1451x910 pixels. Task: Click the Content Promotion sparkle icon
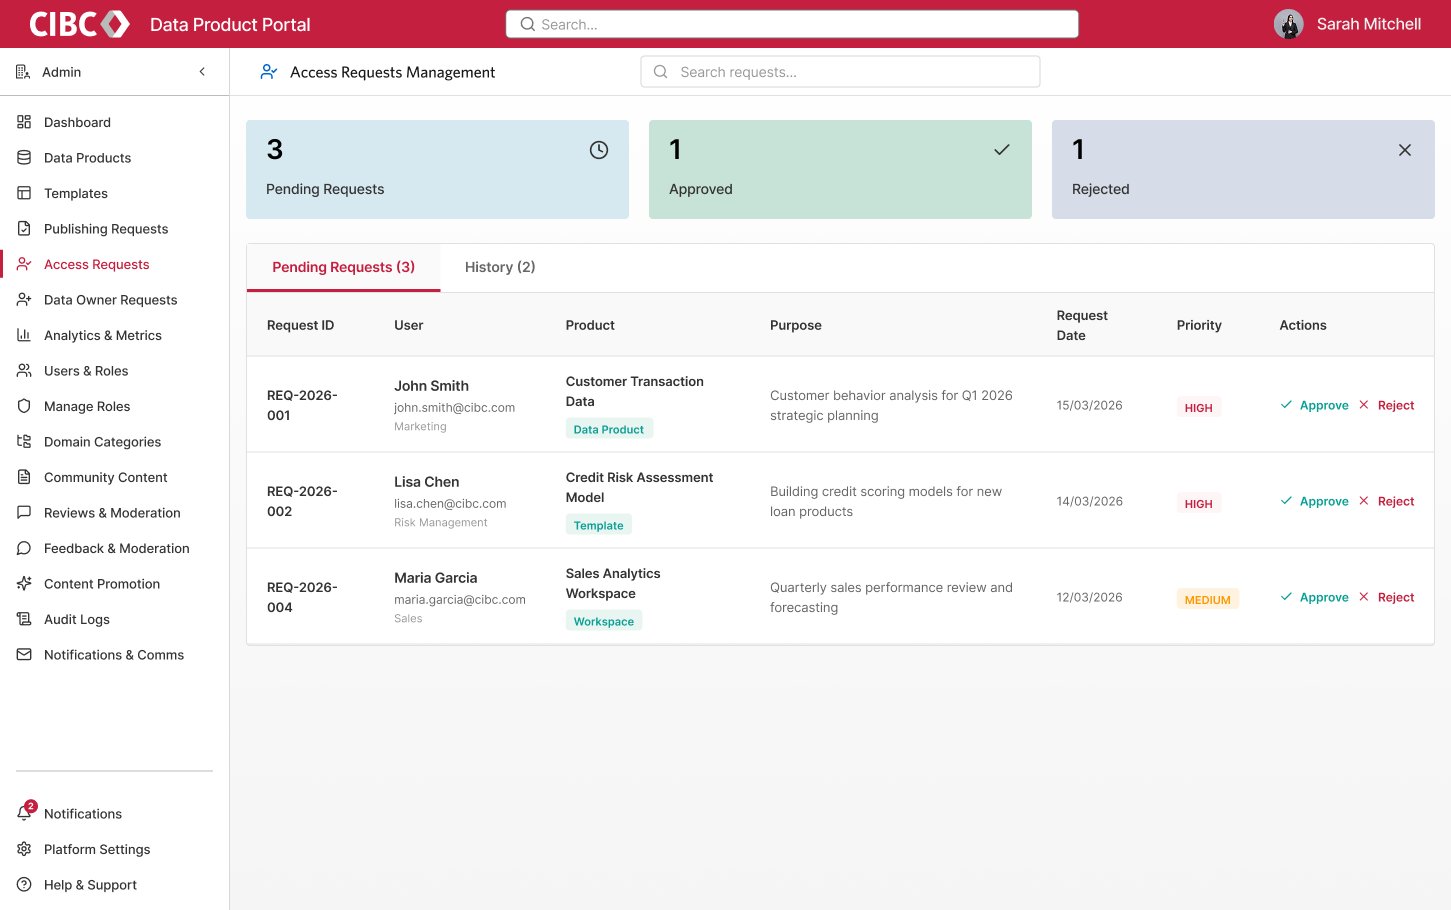24,584
